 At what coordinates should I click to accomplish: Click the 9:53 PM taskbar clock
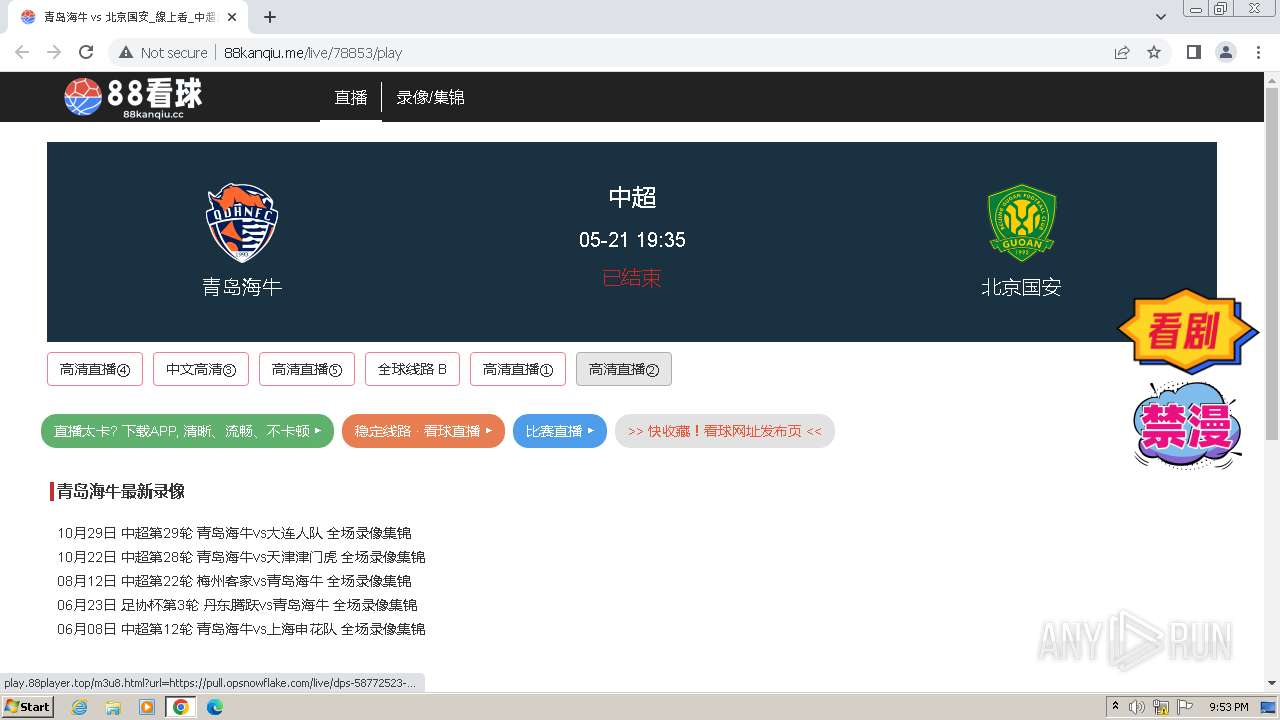point(1229,707)
